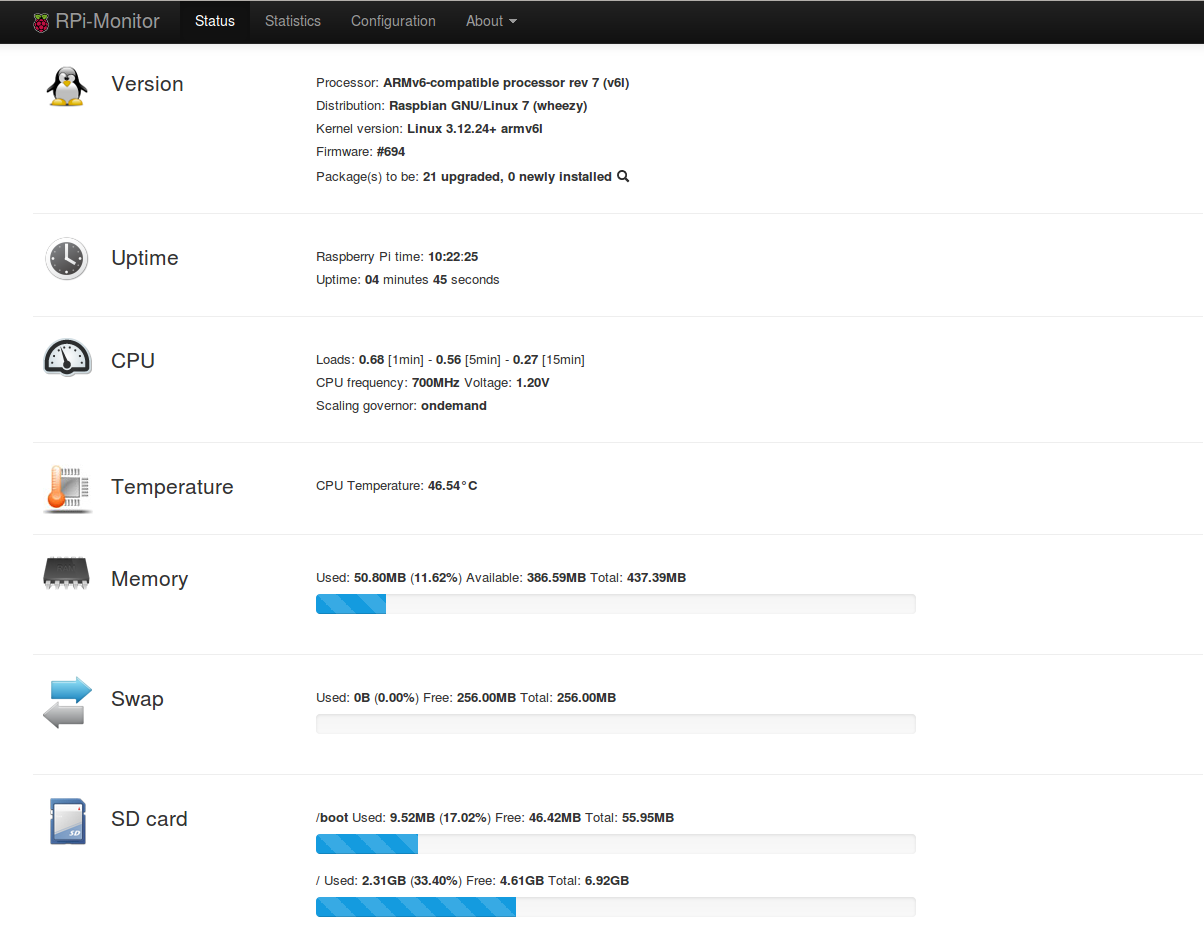Click the Uptime section heading
1204x947 pixels.
pyautogui.click(x=145, y=258)
